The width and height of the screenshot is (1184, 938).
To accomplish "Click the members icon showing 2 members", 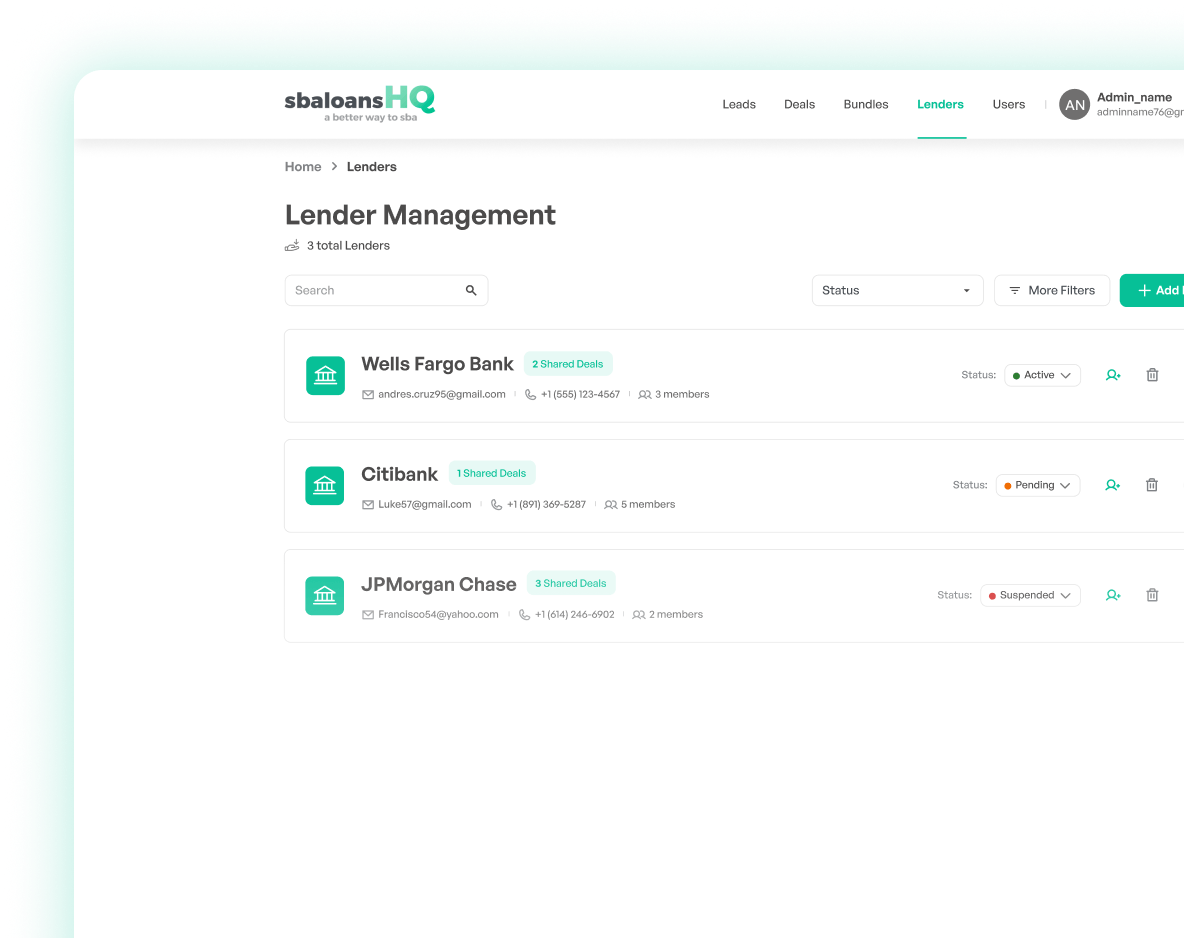I will [639, 614].
